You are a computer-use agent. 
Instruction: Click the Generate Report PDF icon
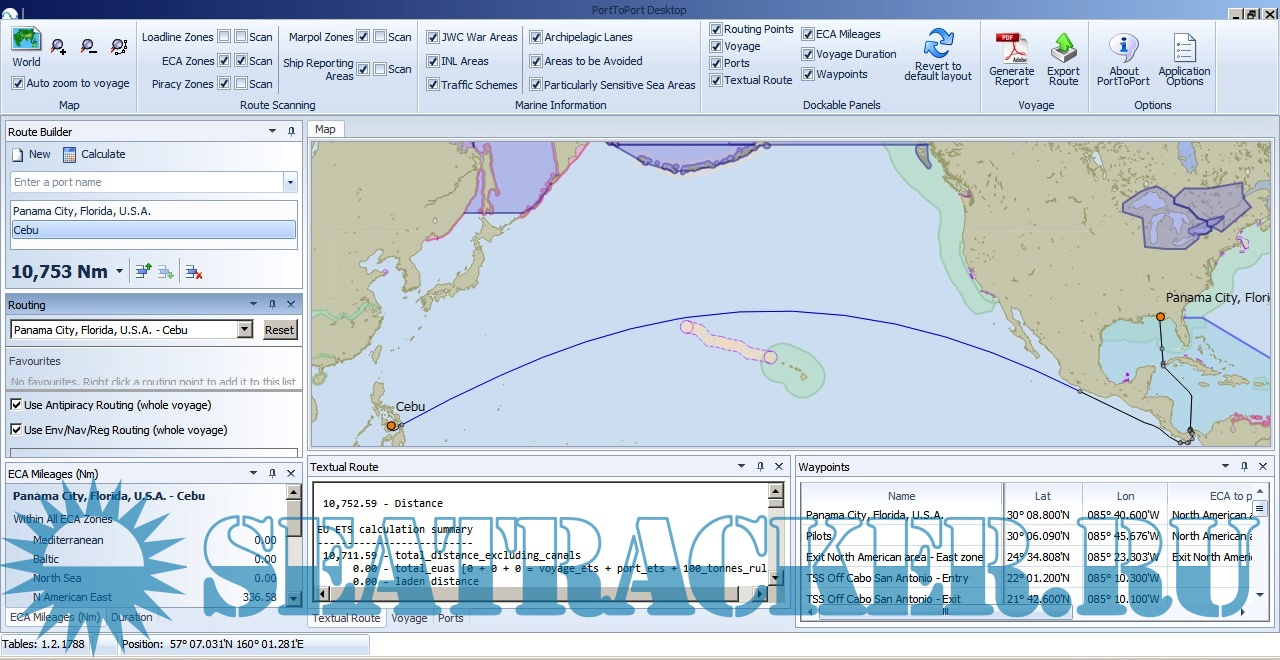click(x=1011, y=48)
